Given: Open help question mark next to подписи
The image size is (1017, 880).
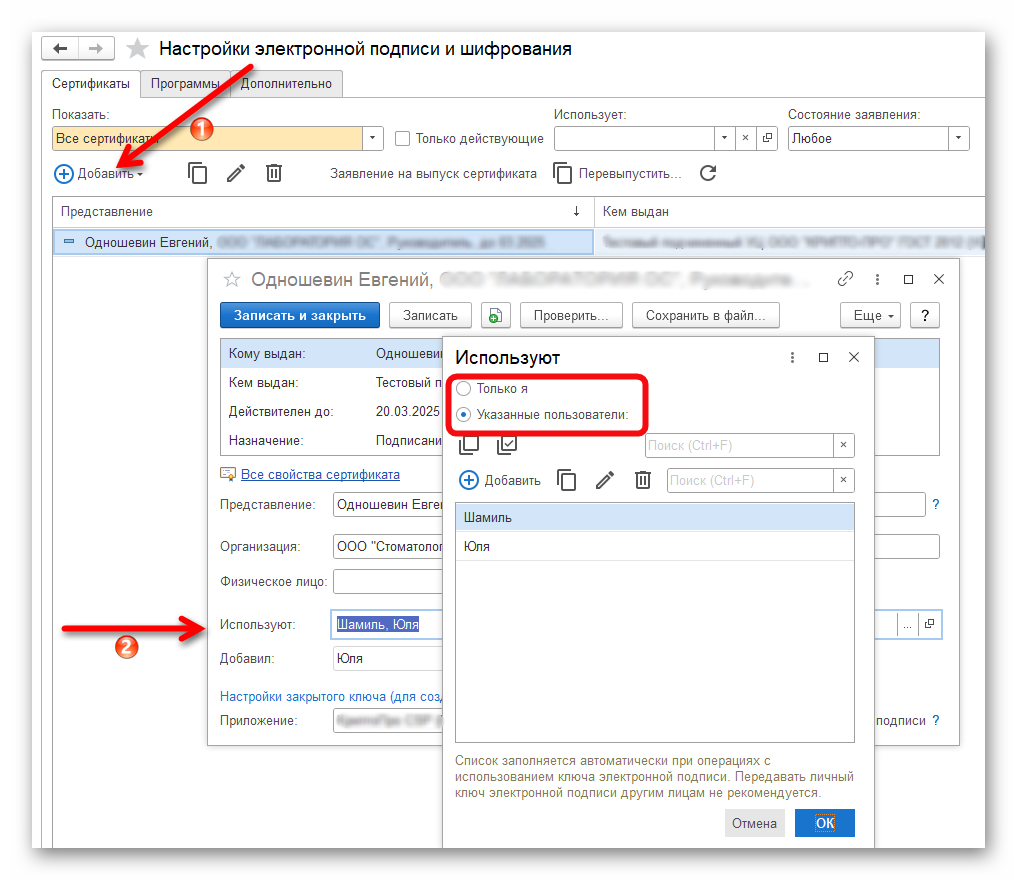Looking at the screenshot, I should 935,720.
